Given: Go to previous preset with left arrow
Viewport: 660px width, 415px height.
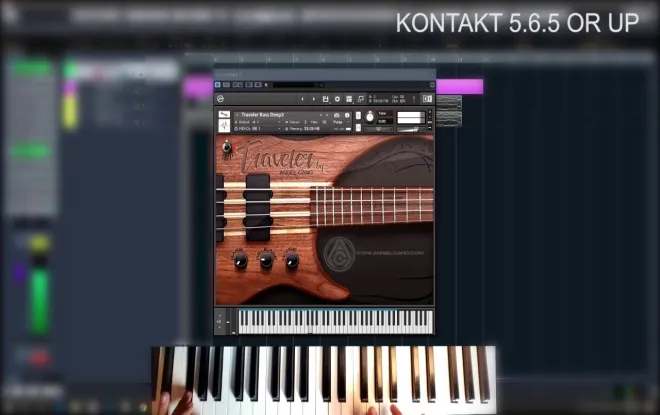Looking at the screenshot, I should (x=302, y=99).
